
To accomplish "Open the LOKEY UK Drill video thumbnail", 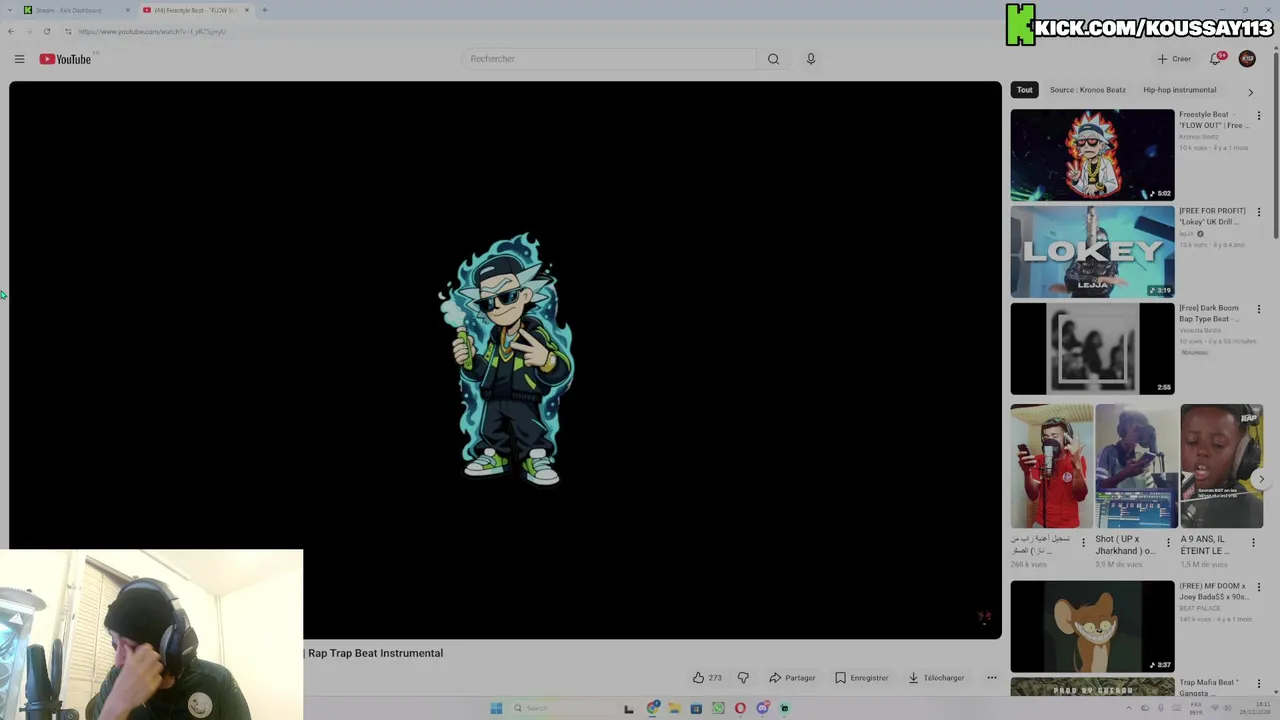I will (x=1092, y=252).
